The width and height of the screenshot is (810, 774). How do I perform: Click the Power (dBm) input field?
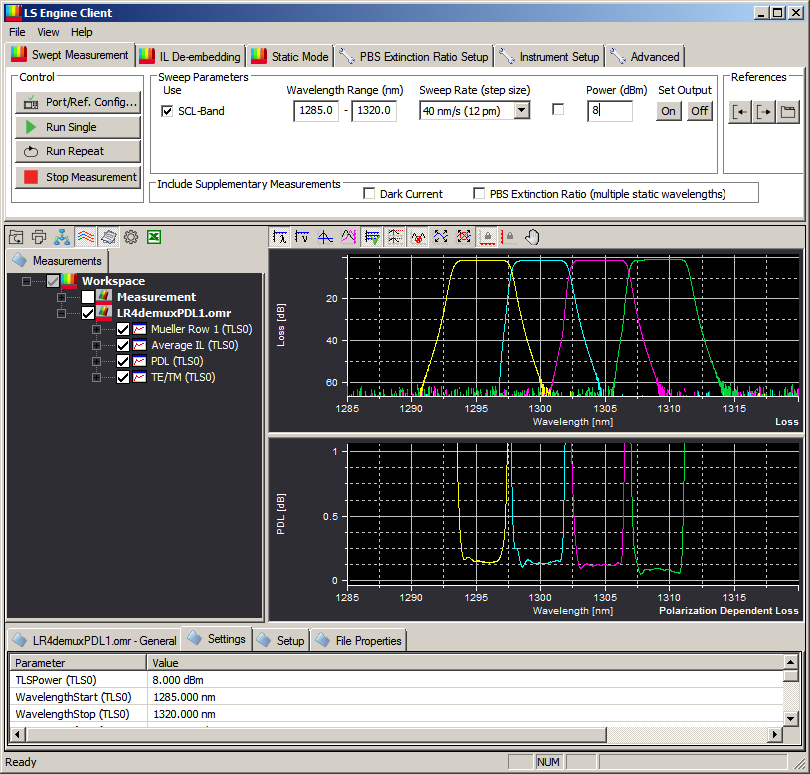coord(609,111)
